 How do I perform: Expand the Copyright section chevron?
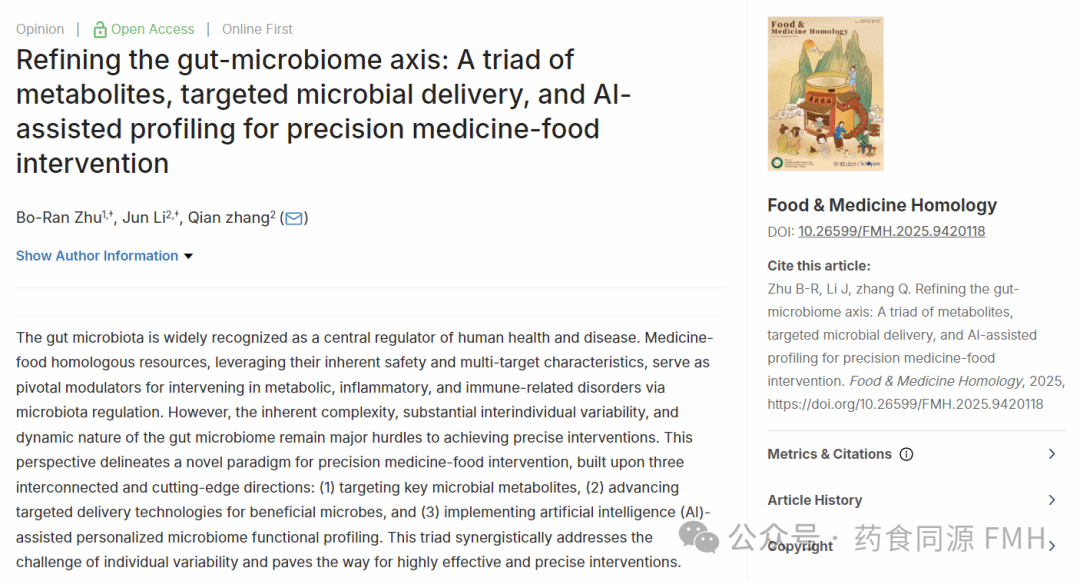tap(1052, 546)
